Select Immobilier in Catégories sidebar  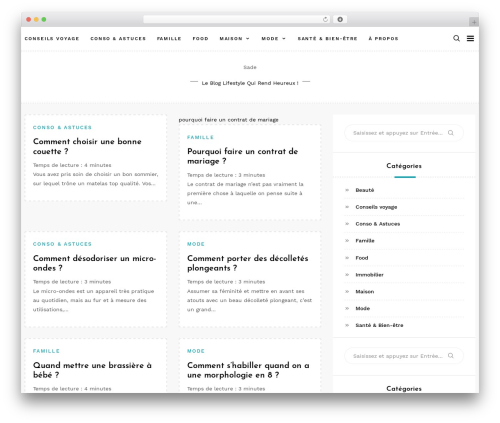click(x=369, y=275)
